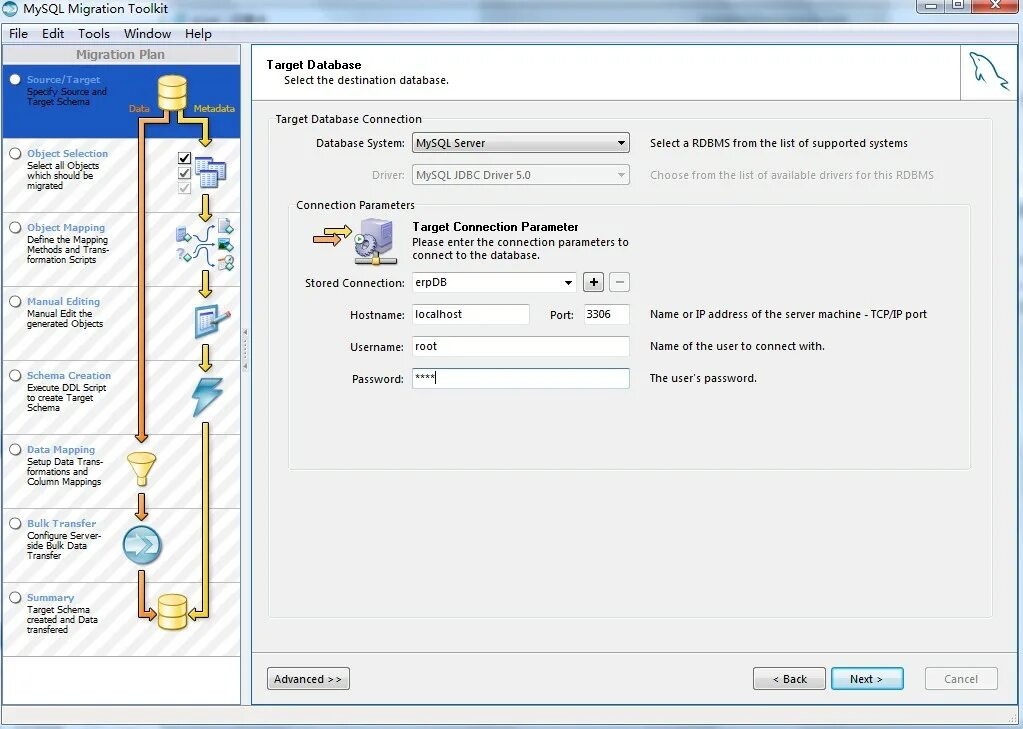Select the Manual Editing step radio
Viewport: 1023px width, 729px height.
(x=15, y=301)
